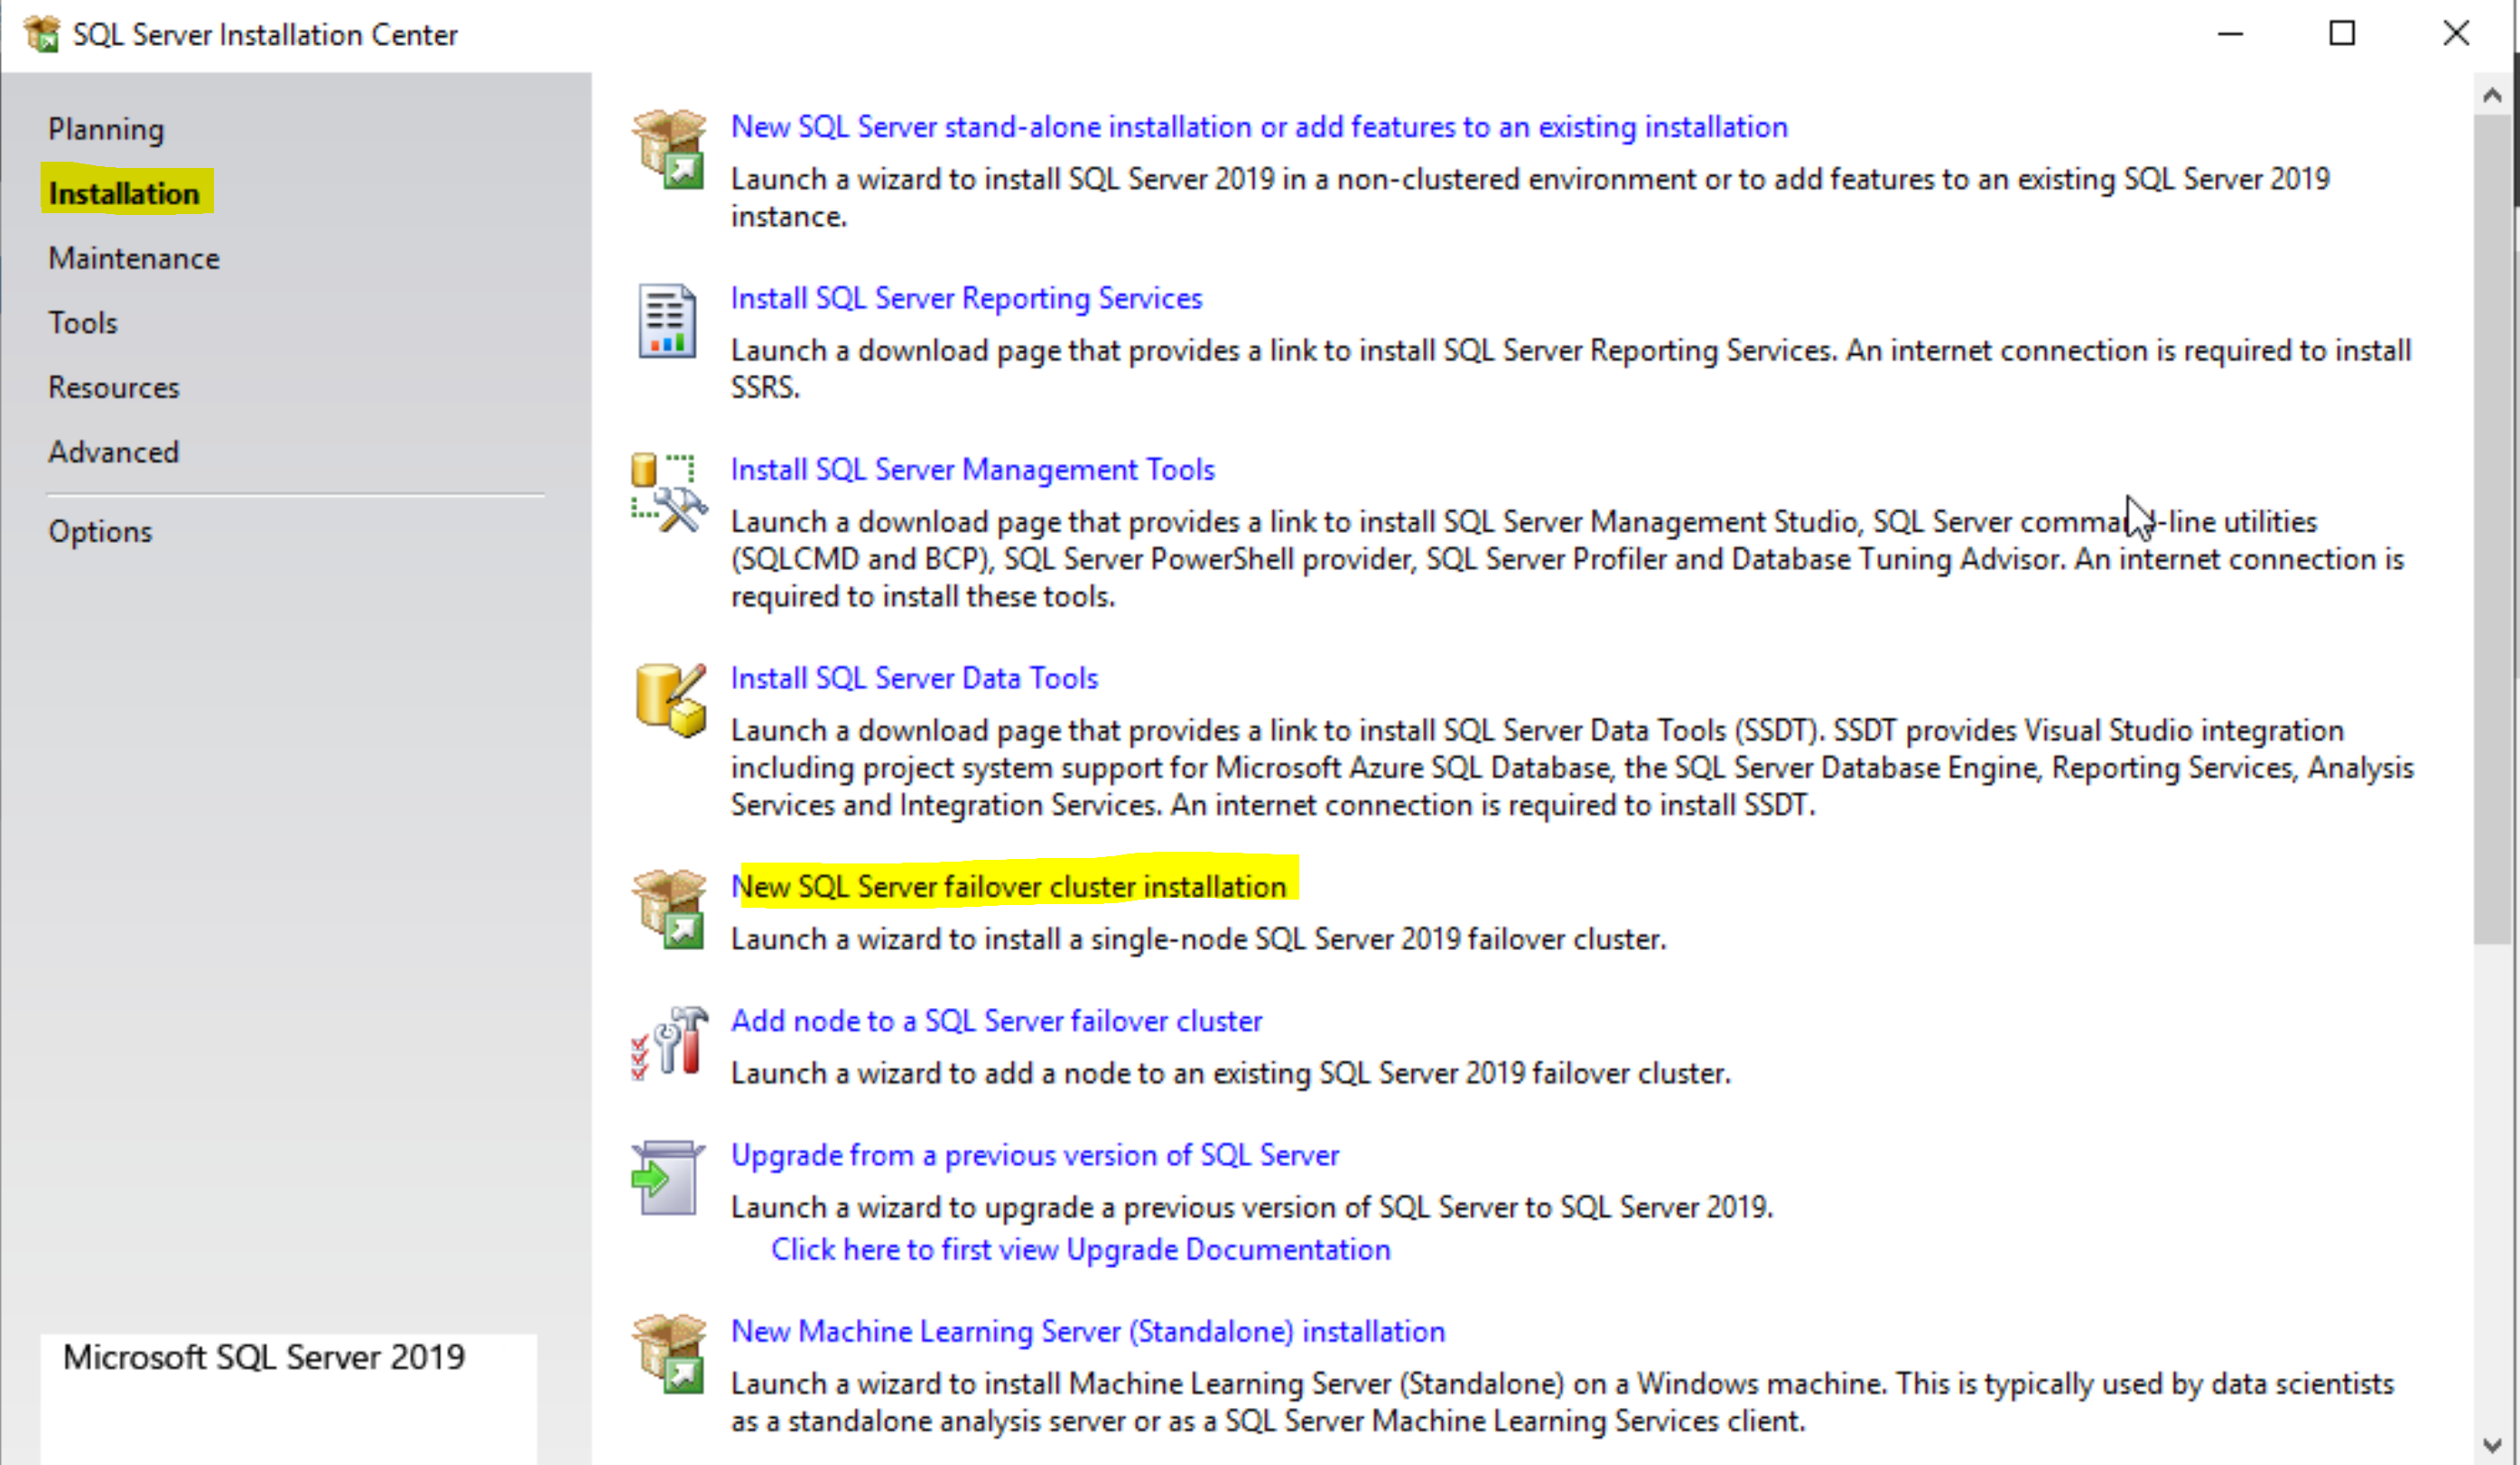This screenshot has width=2520, height=1465.
Task: Go to the Resources section
Action: pos(114,387)
